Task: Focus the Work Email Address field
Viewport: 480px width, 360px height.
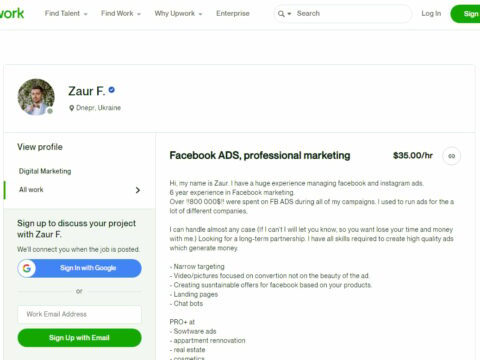Action: point(79,314)
